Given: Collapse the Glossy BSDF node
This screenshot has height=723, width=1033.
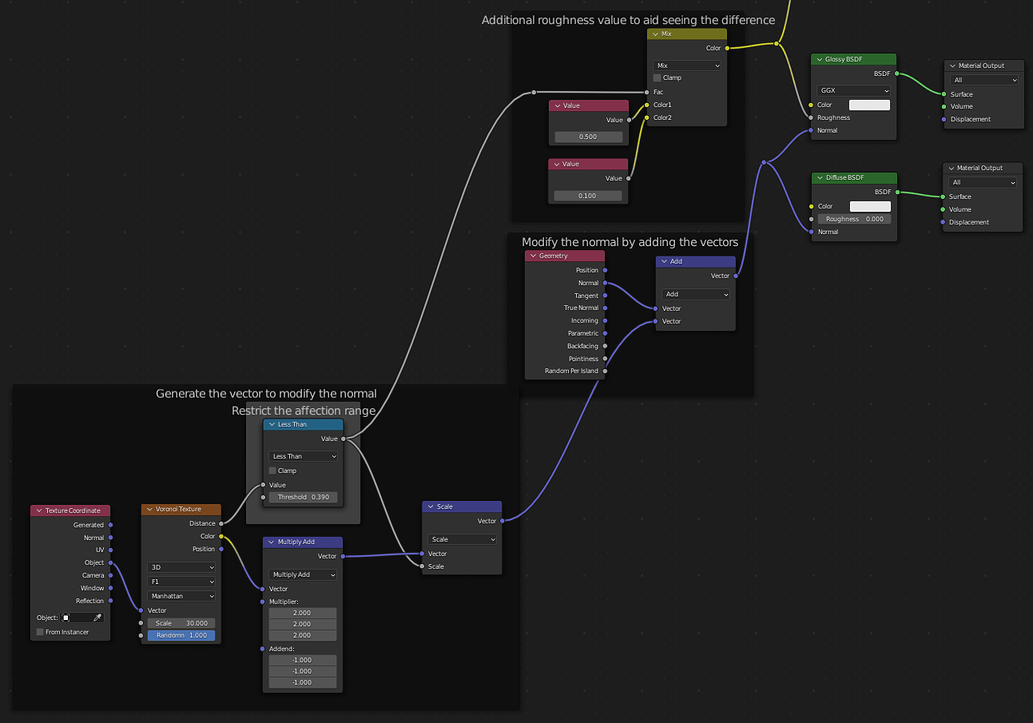Looking at the screenshot, I should [x=820, y=59].
